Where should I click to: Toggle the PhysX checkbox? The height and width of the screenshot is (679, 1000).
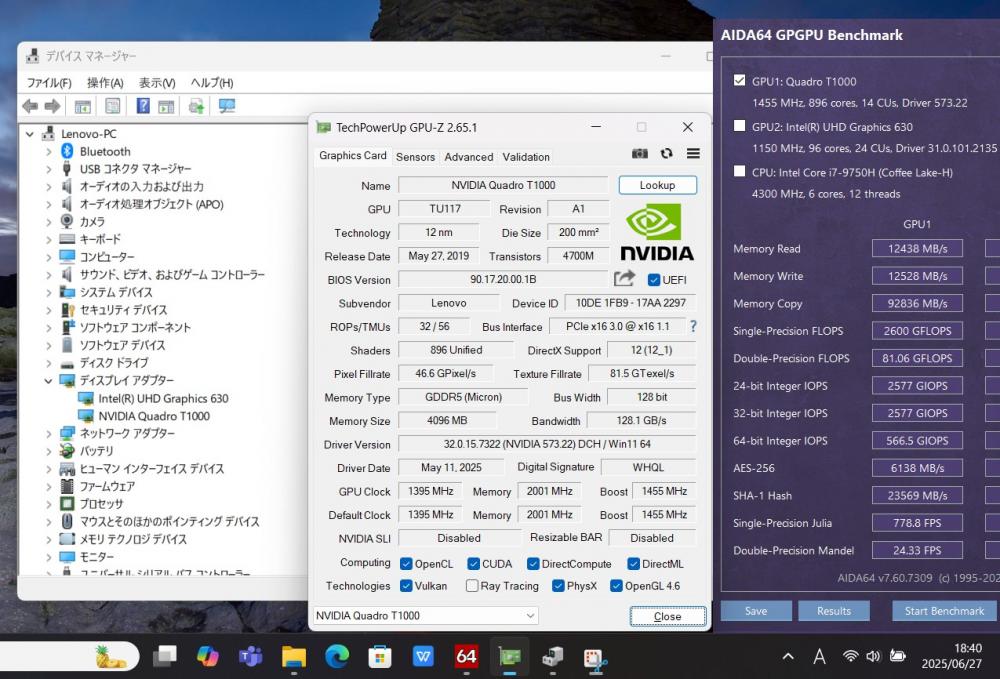558,585
